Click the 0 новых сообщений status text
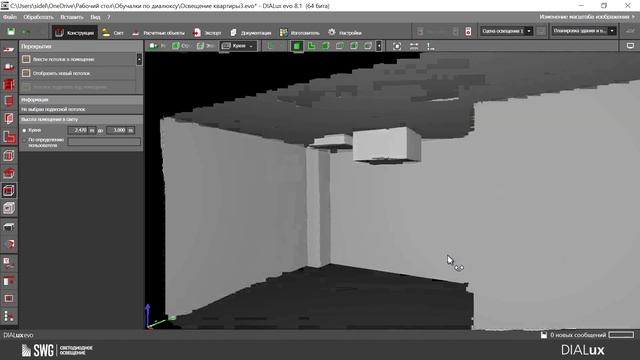Viewport: 640px width, 360px height. [578, 335]
